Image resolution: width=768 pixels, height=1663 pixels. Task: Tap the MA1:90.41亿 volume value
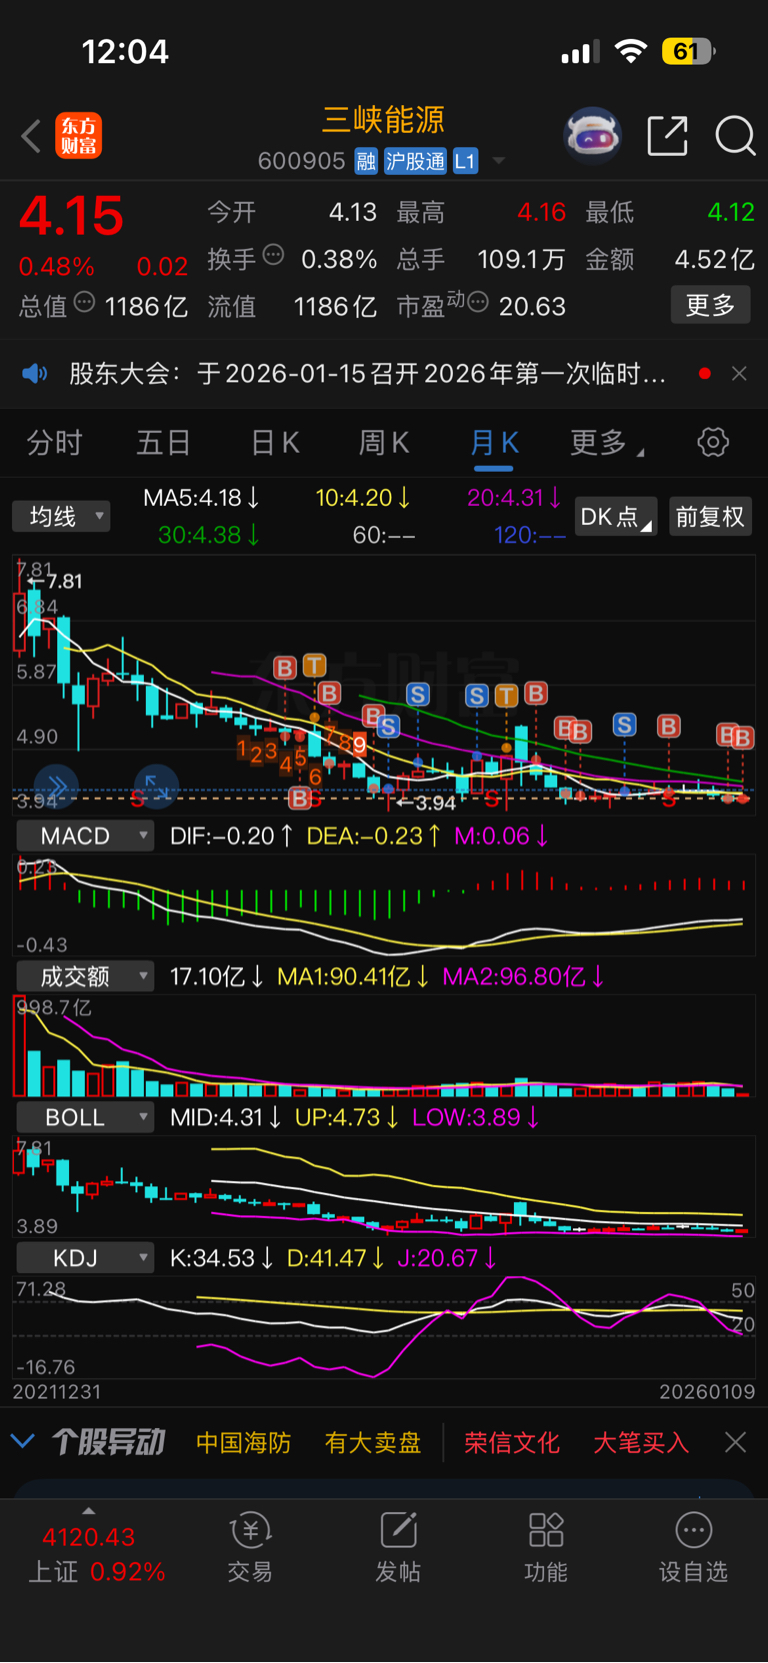353,976
